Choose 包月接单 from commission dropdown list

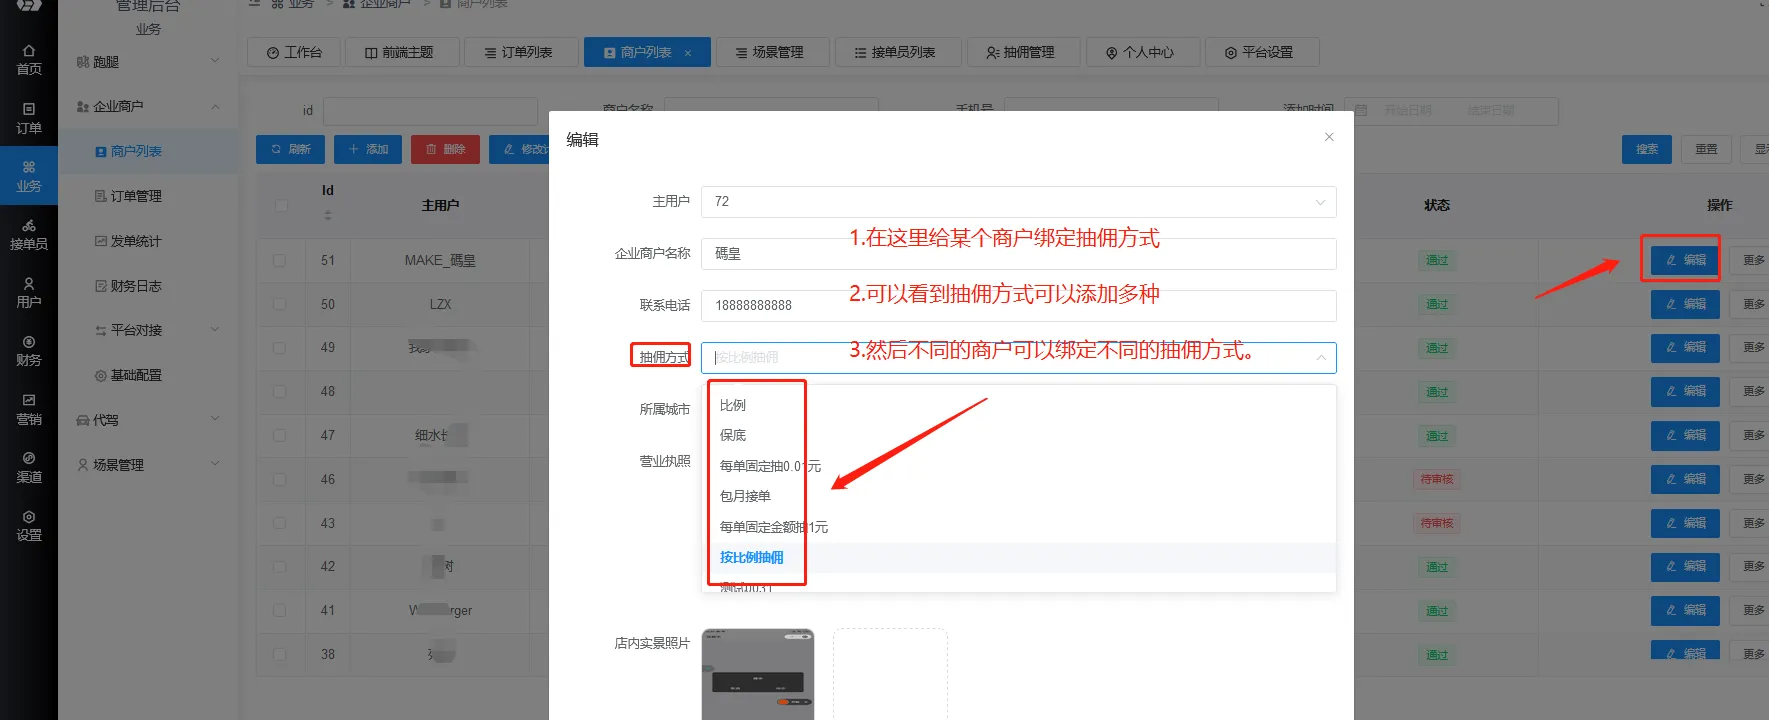(x=745, y=496)
